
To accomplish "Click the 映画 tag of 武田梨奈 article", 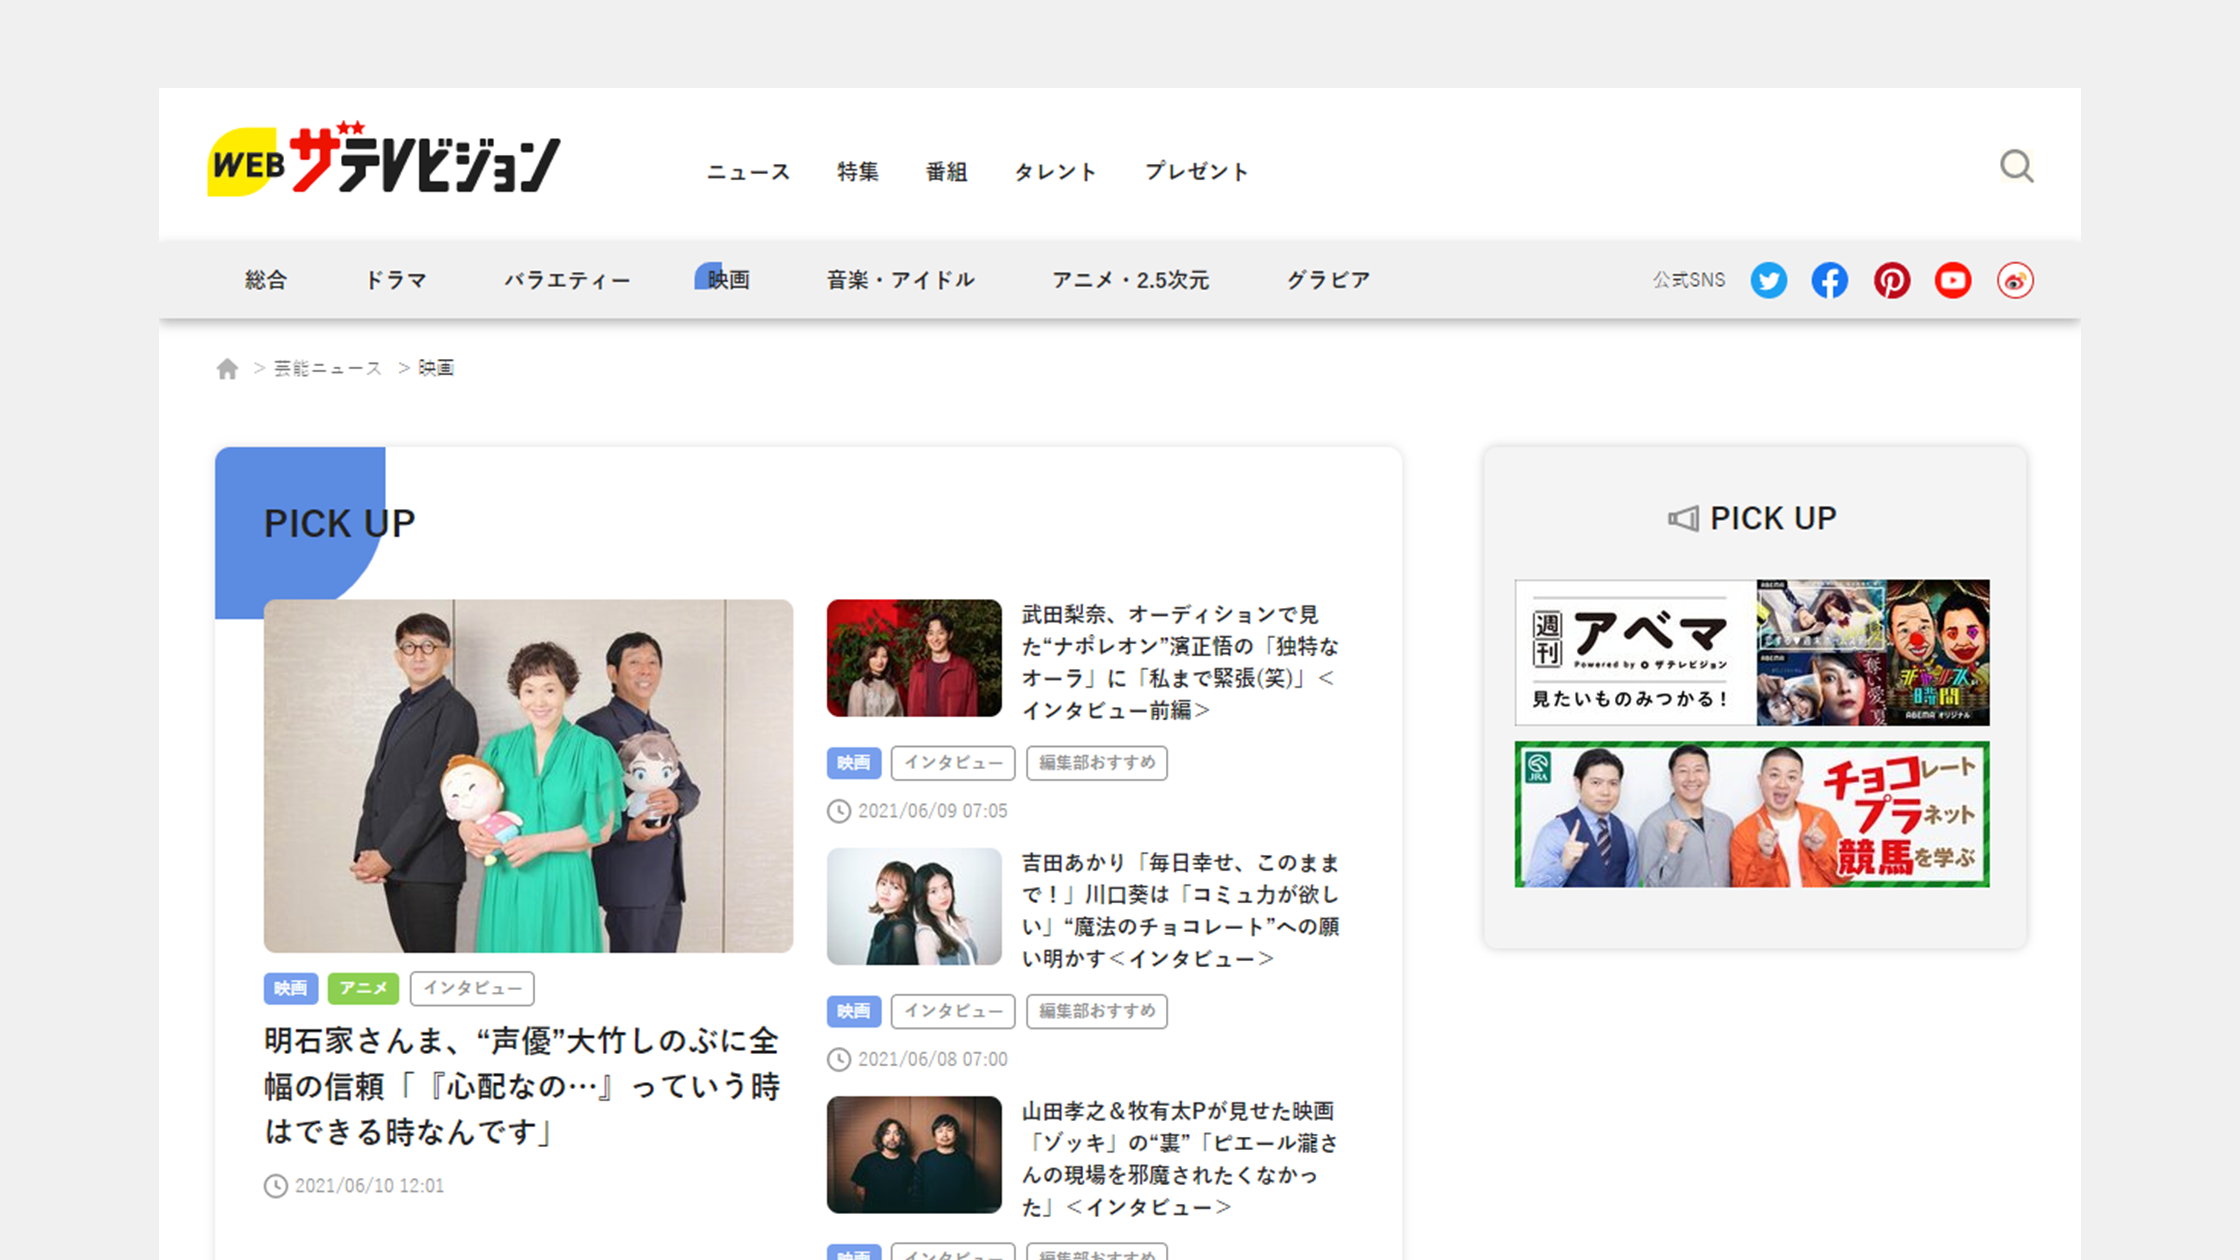I will coord(854,763).
